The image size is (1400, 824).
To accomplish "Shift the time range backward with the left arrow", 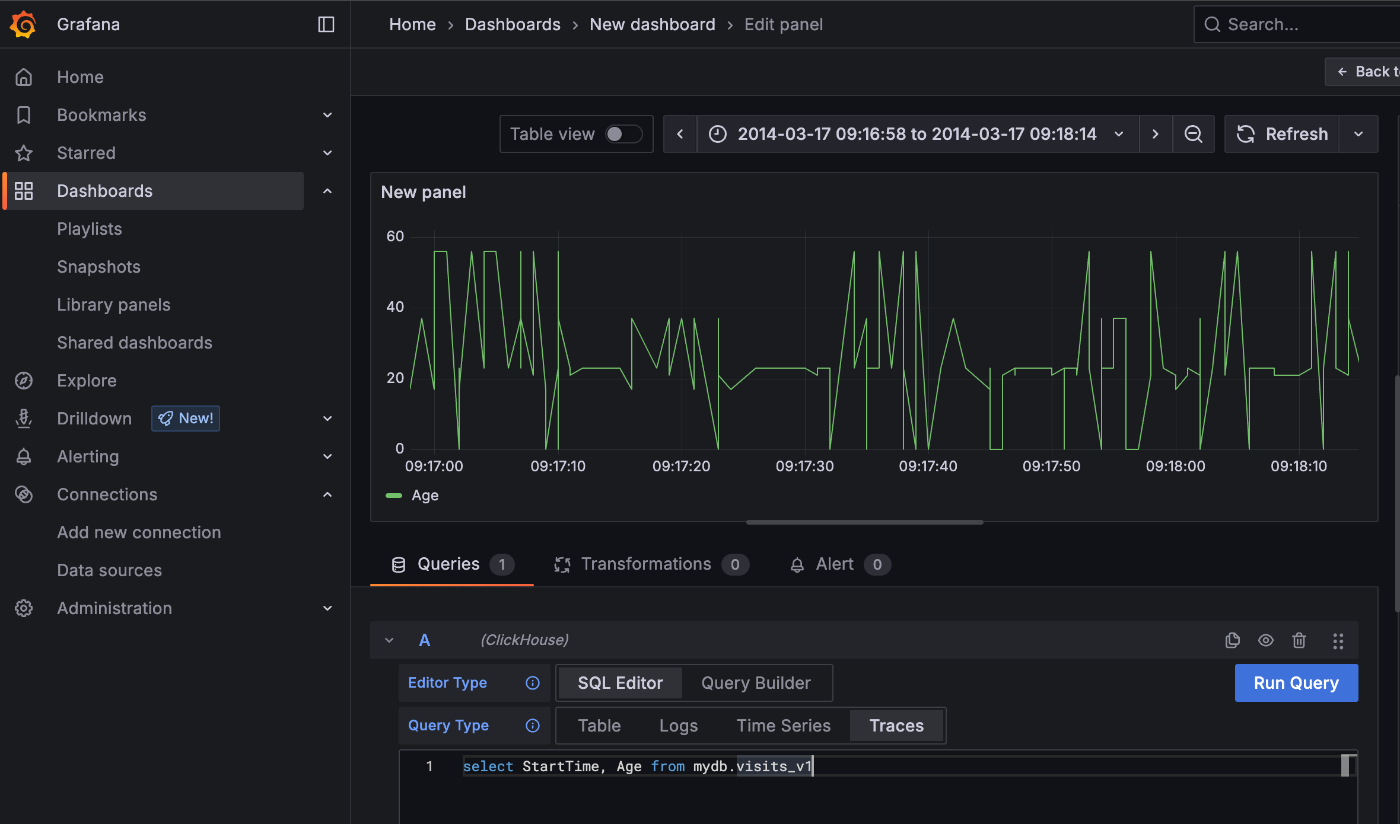I will (x=680, y=134).
